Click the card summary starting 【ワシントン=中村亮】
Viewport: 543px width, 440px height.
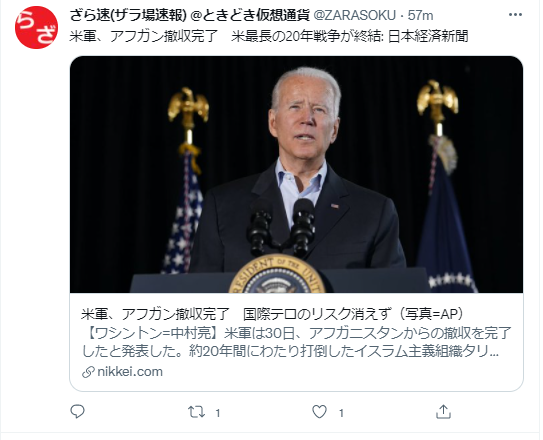tap(296, 342)
